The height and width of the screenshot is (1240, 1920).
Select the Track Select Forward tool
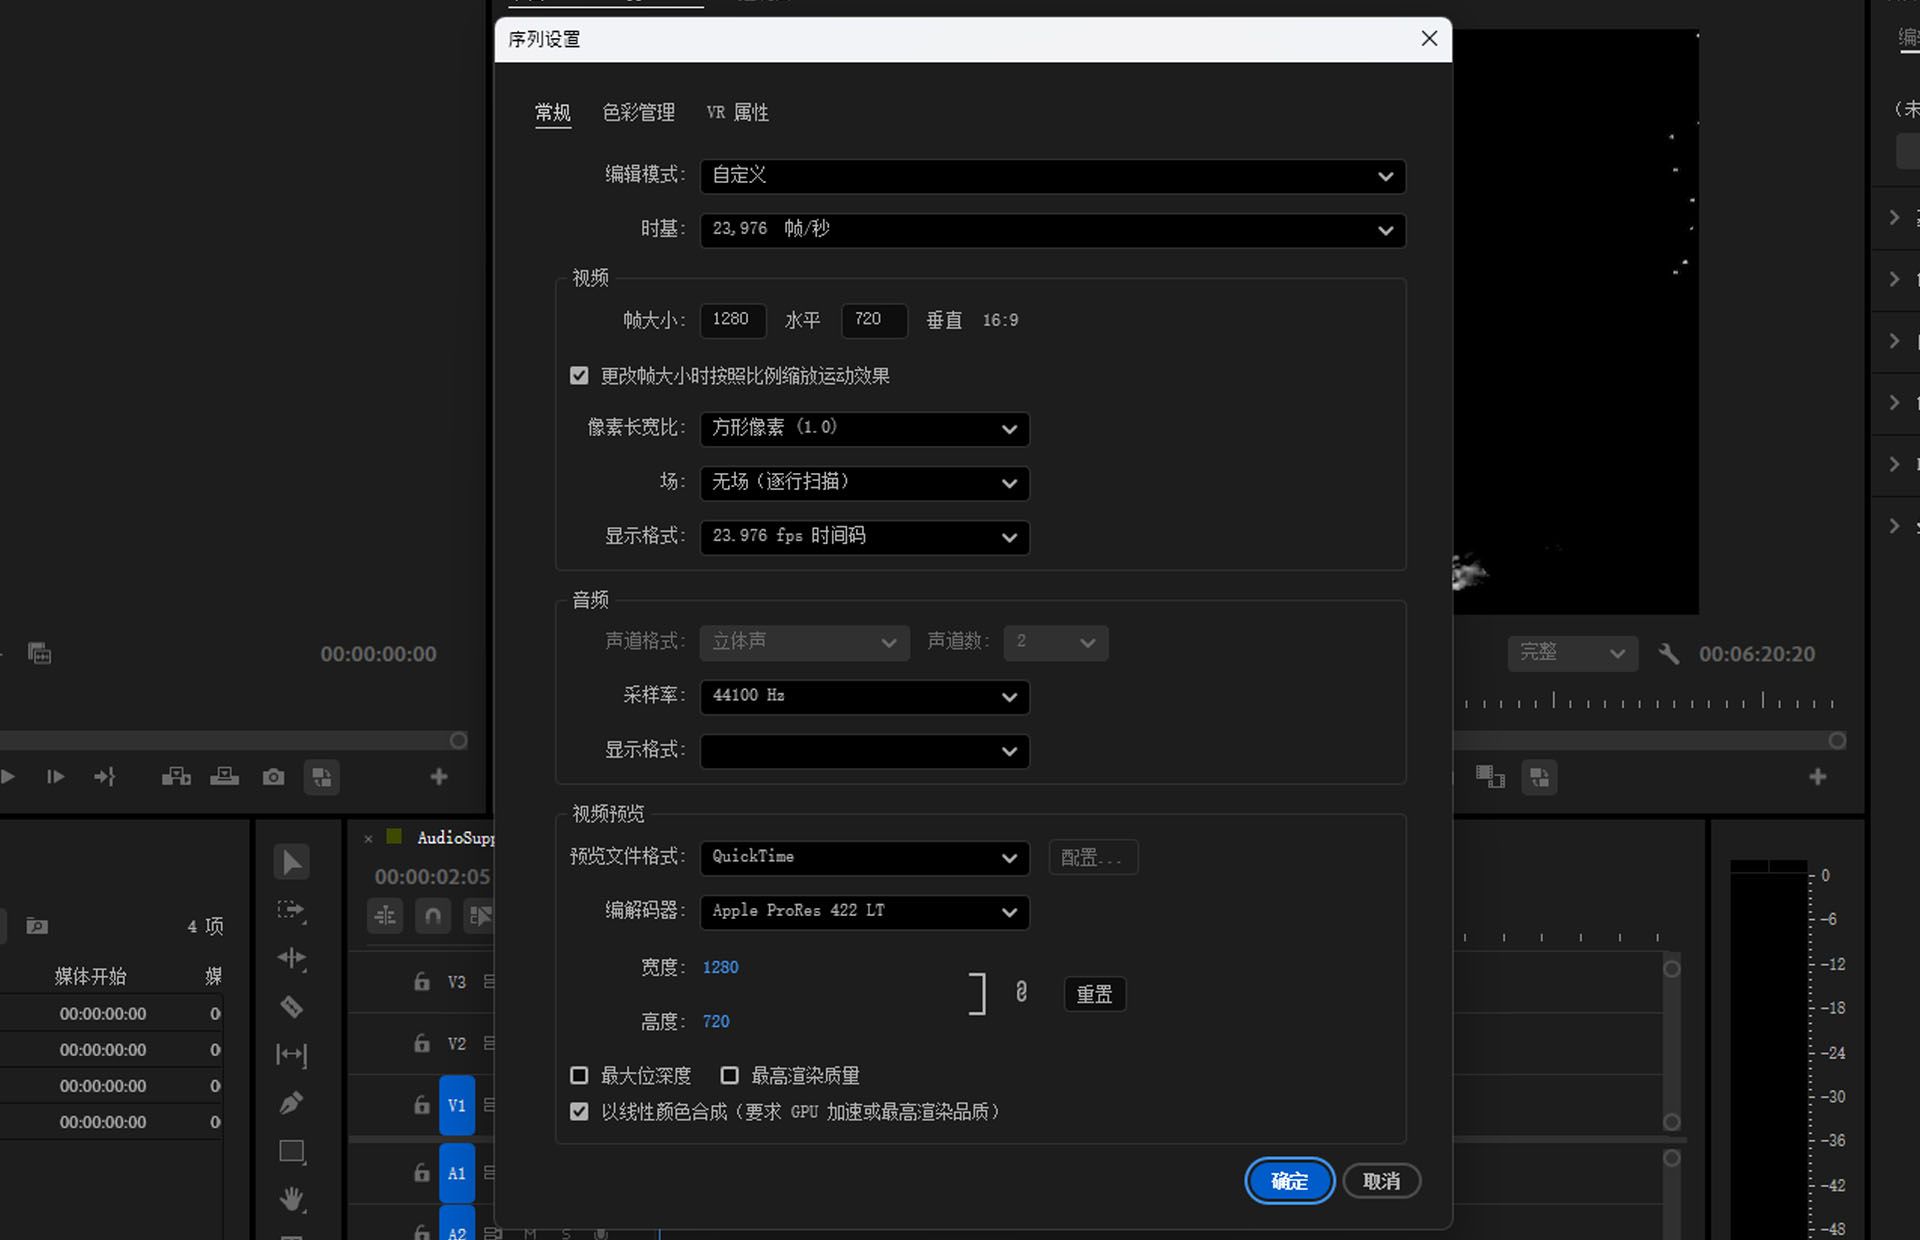pyautogui.click(x=291, y=911)
